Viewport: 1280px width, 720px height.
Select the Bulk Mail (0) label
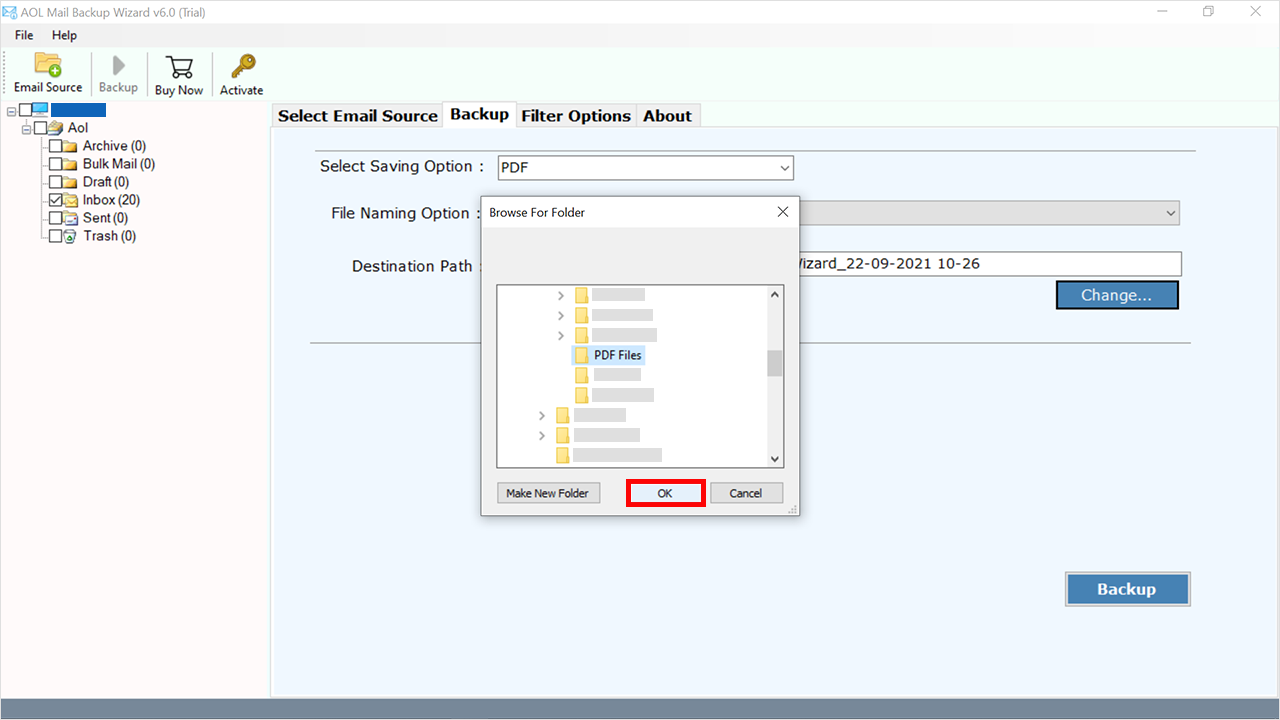pos(119,164)
